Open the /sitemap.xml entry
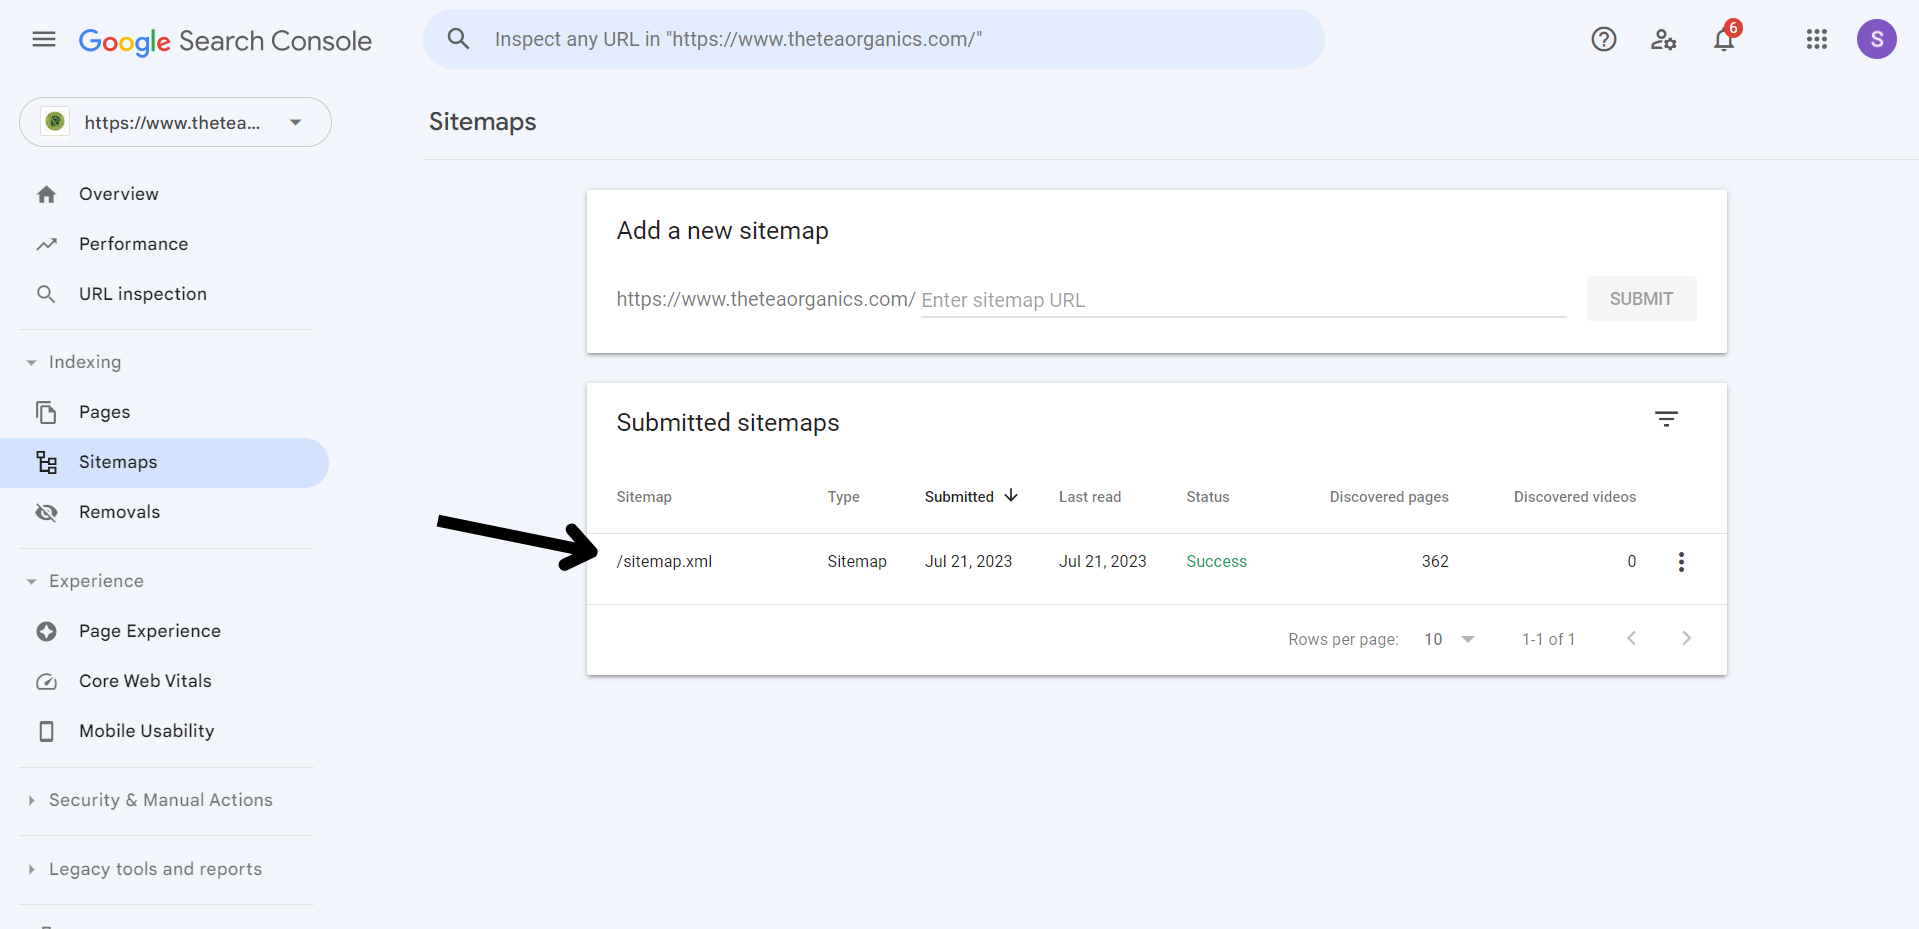1919x929 pixels. [664, 562]
